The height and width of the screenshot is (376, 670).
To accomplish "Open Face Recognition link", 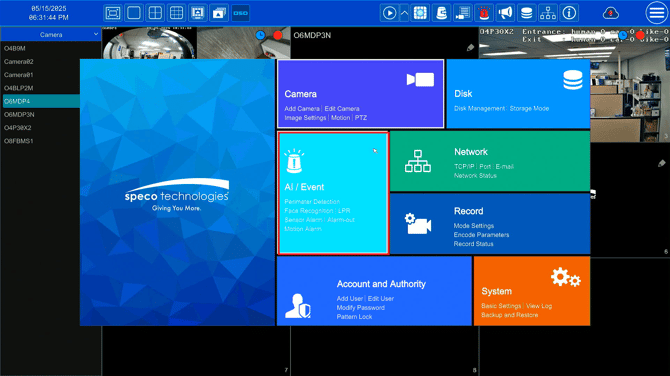I will [309, 211].
